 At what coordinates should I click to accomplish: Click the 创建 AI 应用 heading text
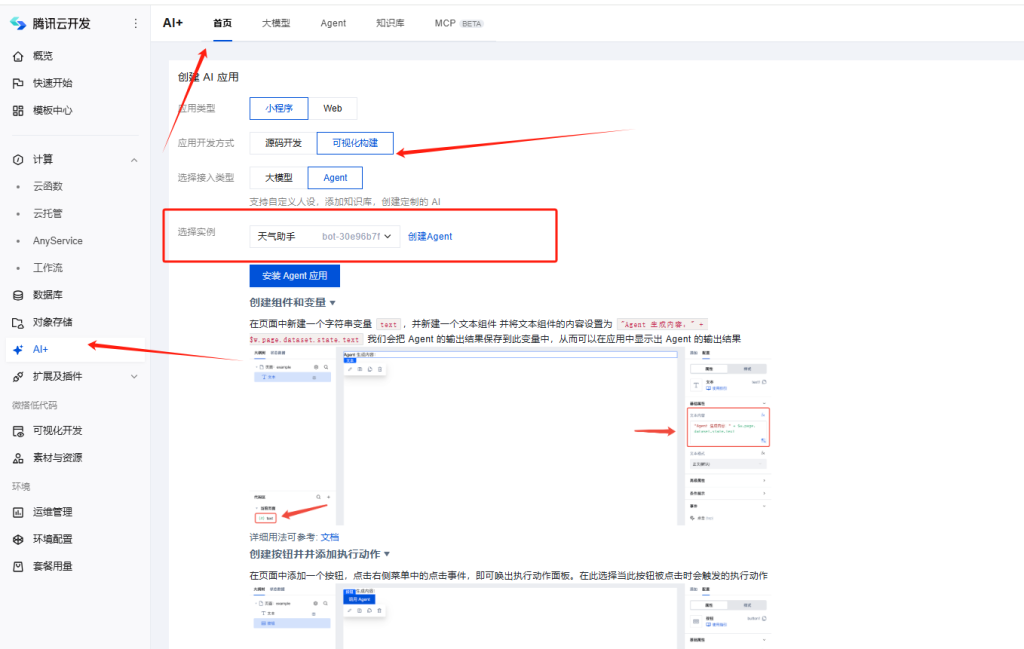coord(208,77)
